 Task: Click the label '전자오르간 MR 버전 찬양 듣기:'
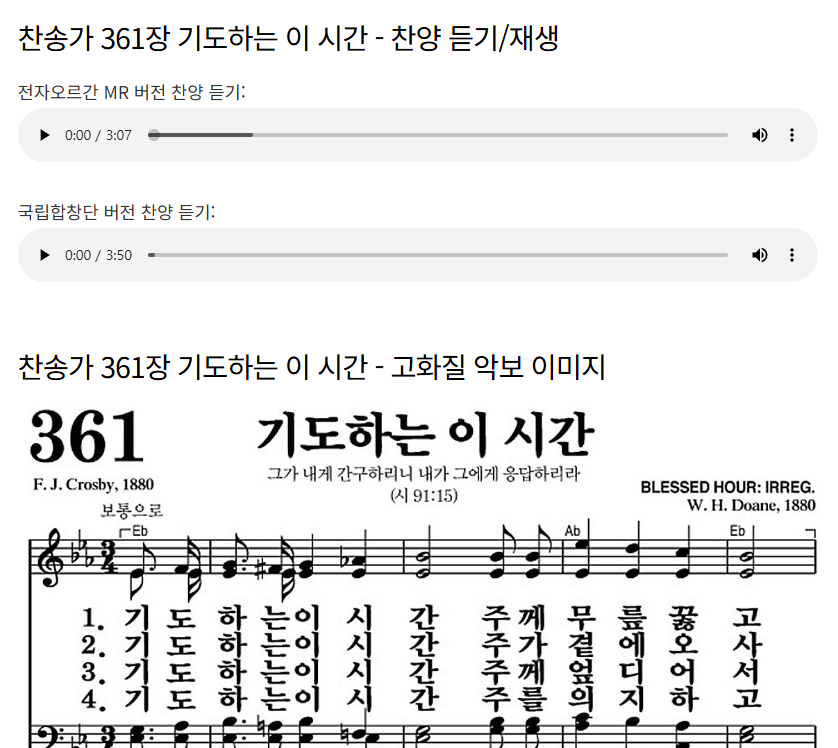point(131,92)
